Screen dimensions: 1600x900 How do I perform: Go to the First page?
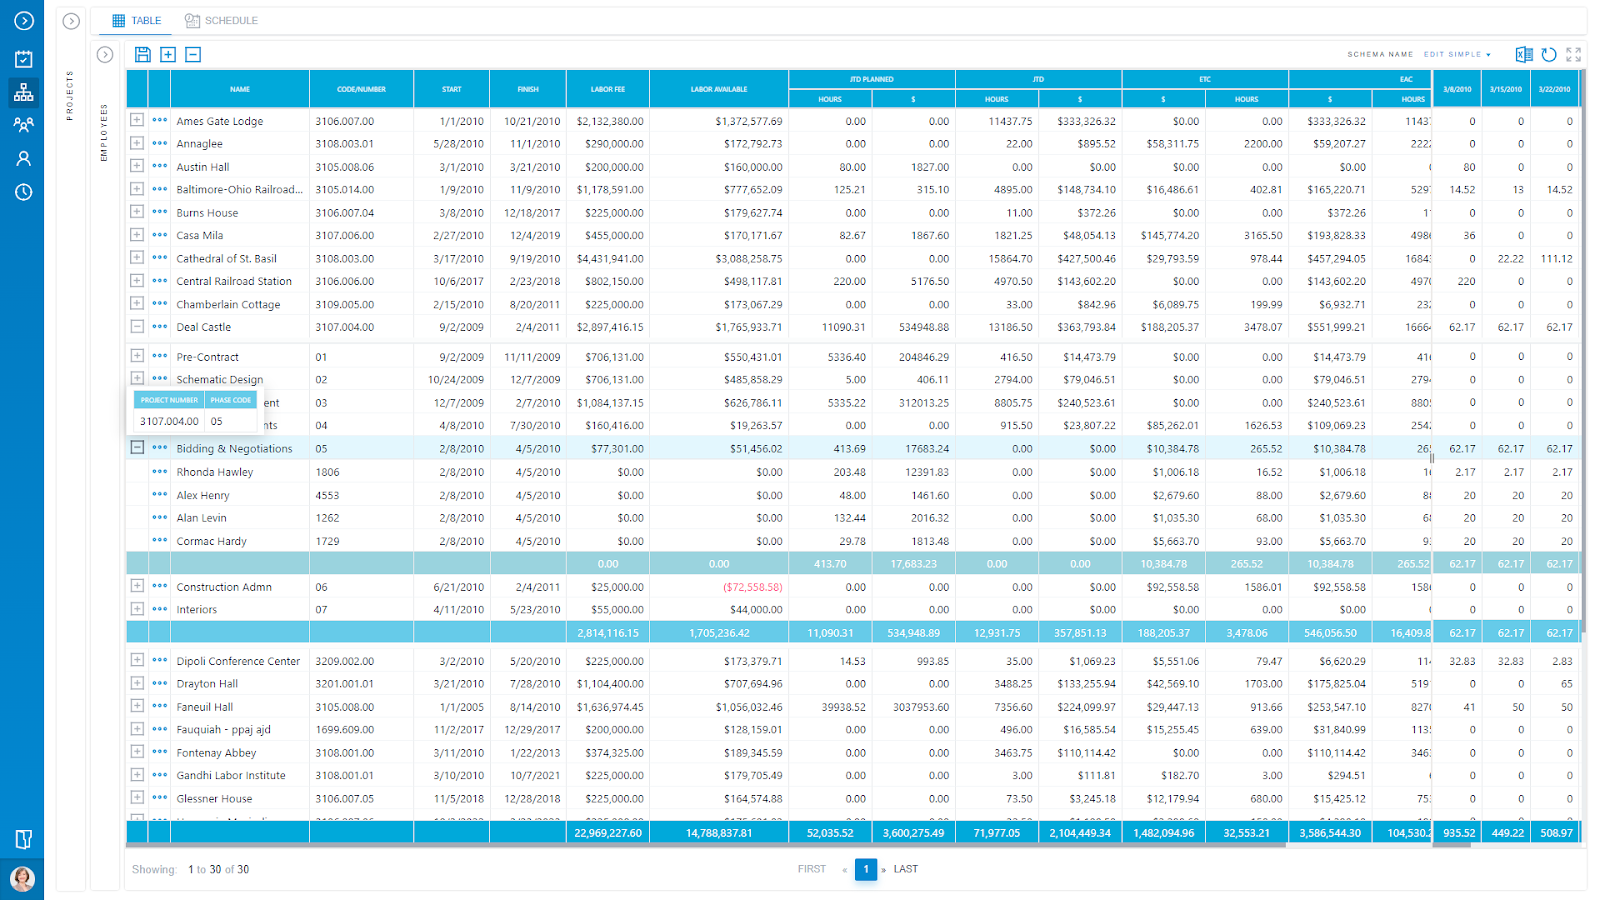[x=812, y=869]
